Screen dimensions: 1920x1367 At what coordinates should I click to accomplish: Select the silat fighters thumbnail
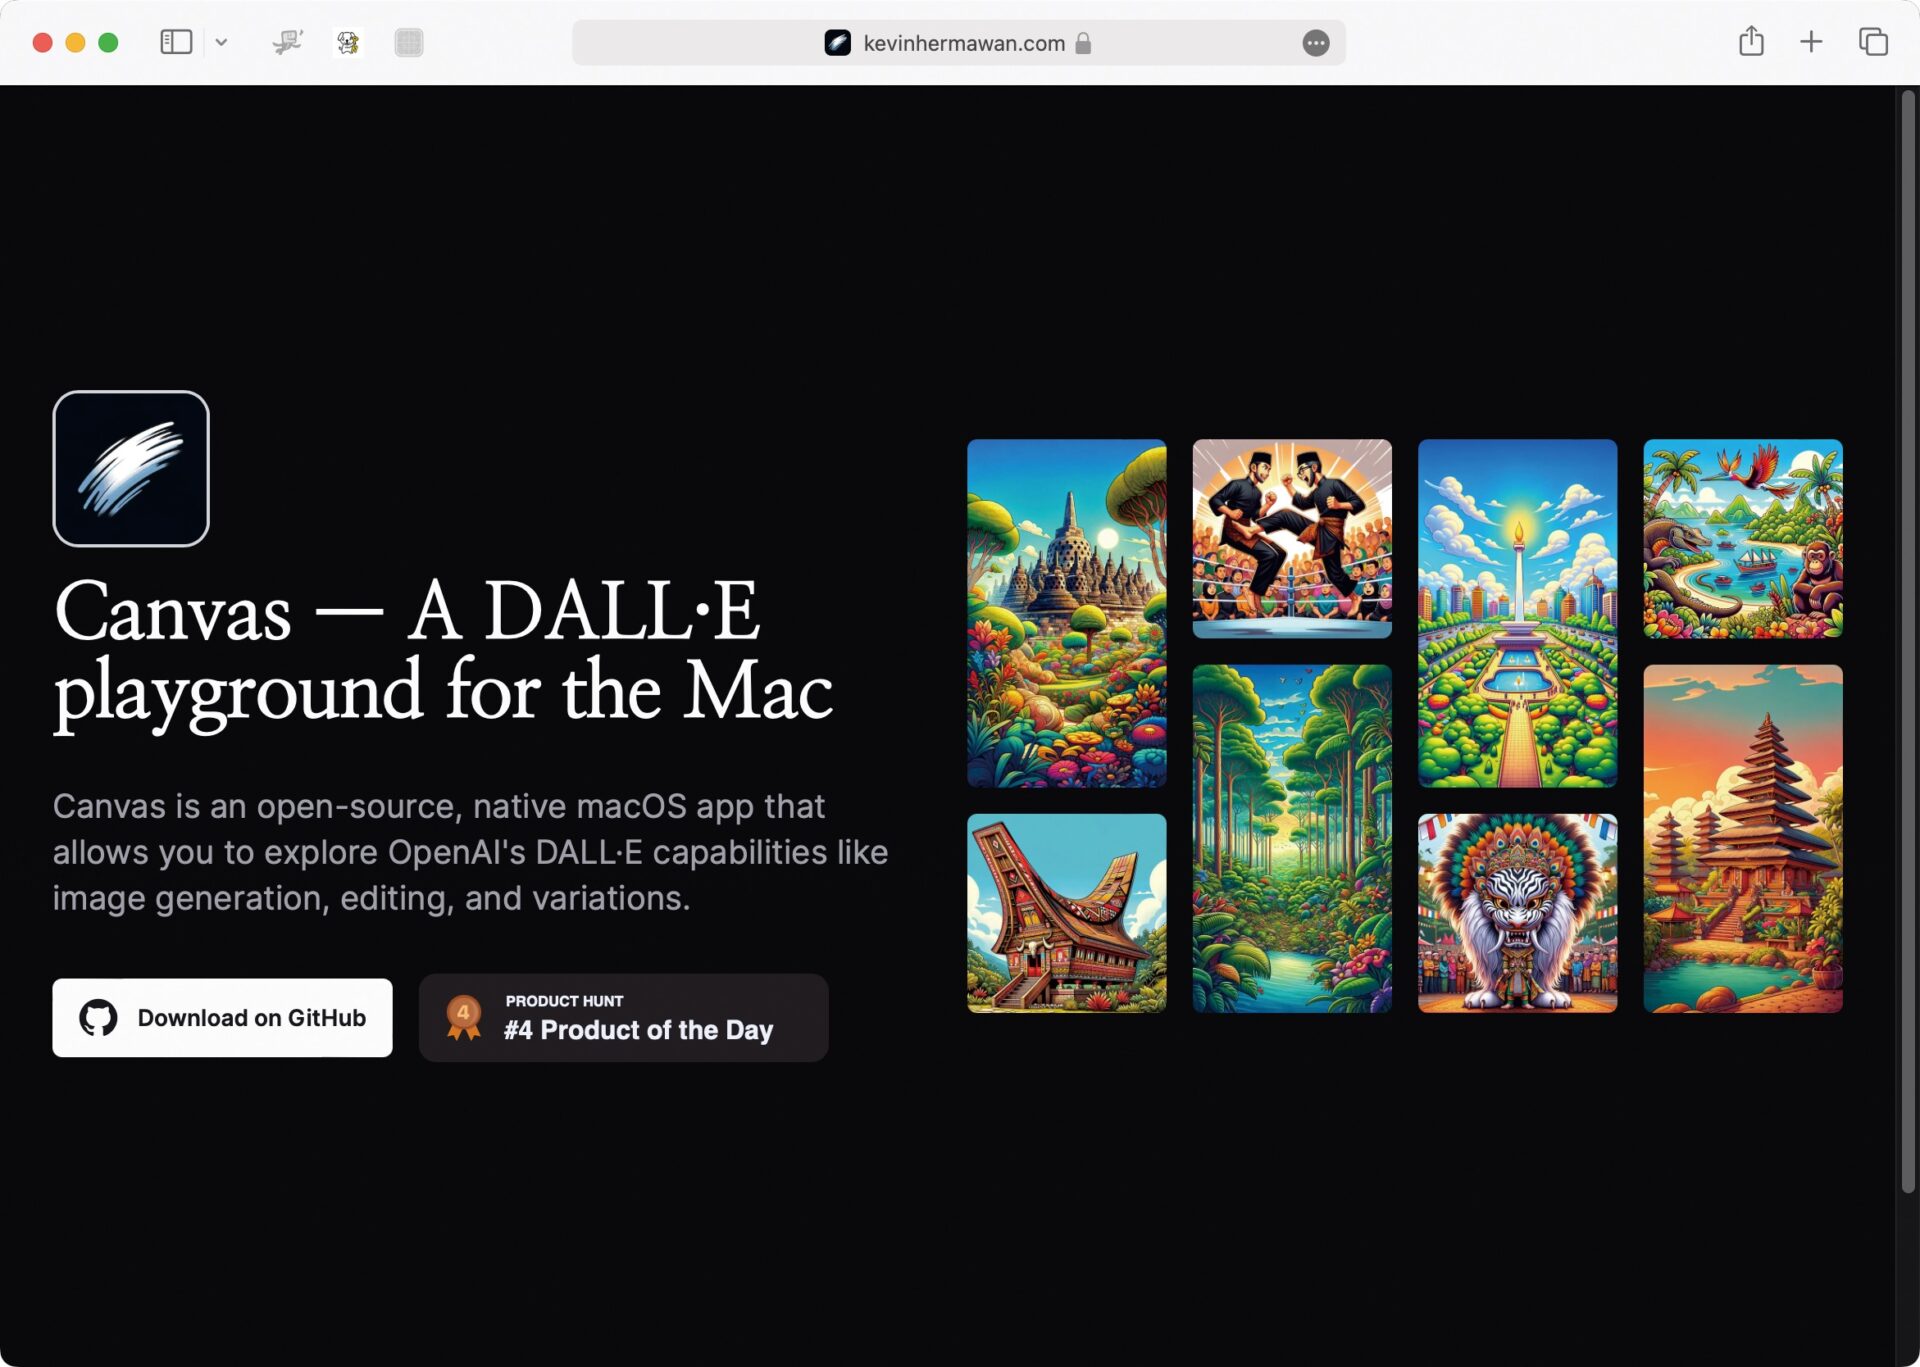1292,539
